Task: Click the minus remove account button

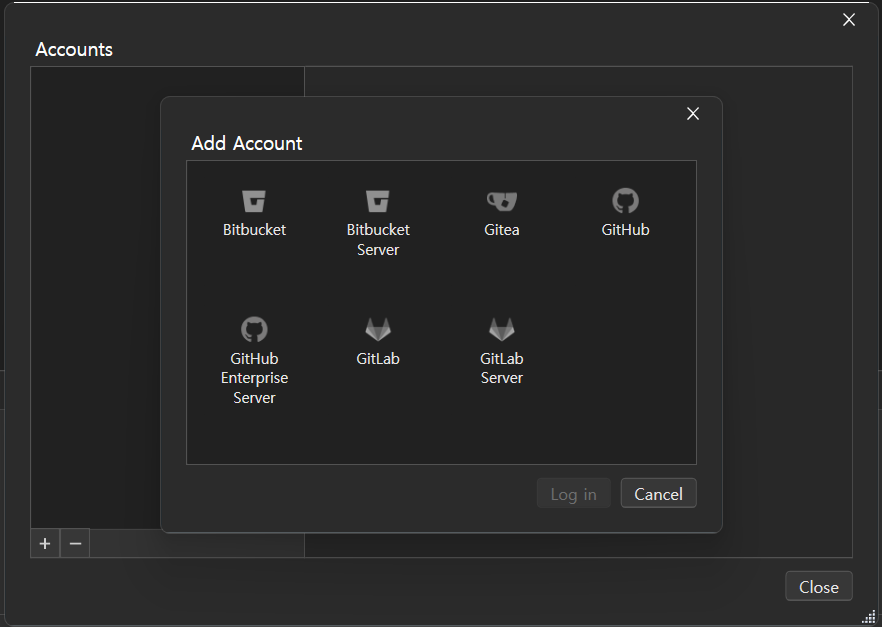Action: click(75, 543)
